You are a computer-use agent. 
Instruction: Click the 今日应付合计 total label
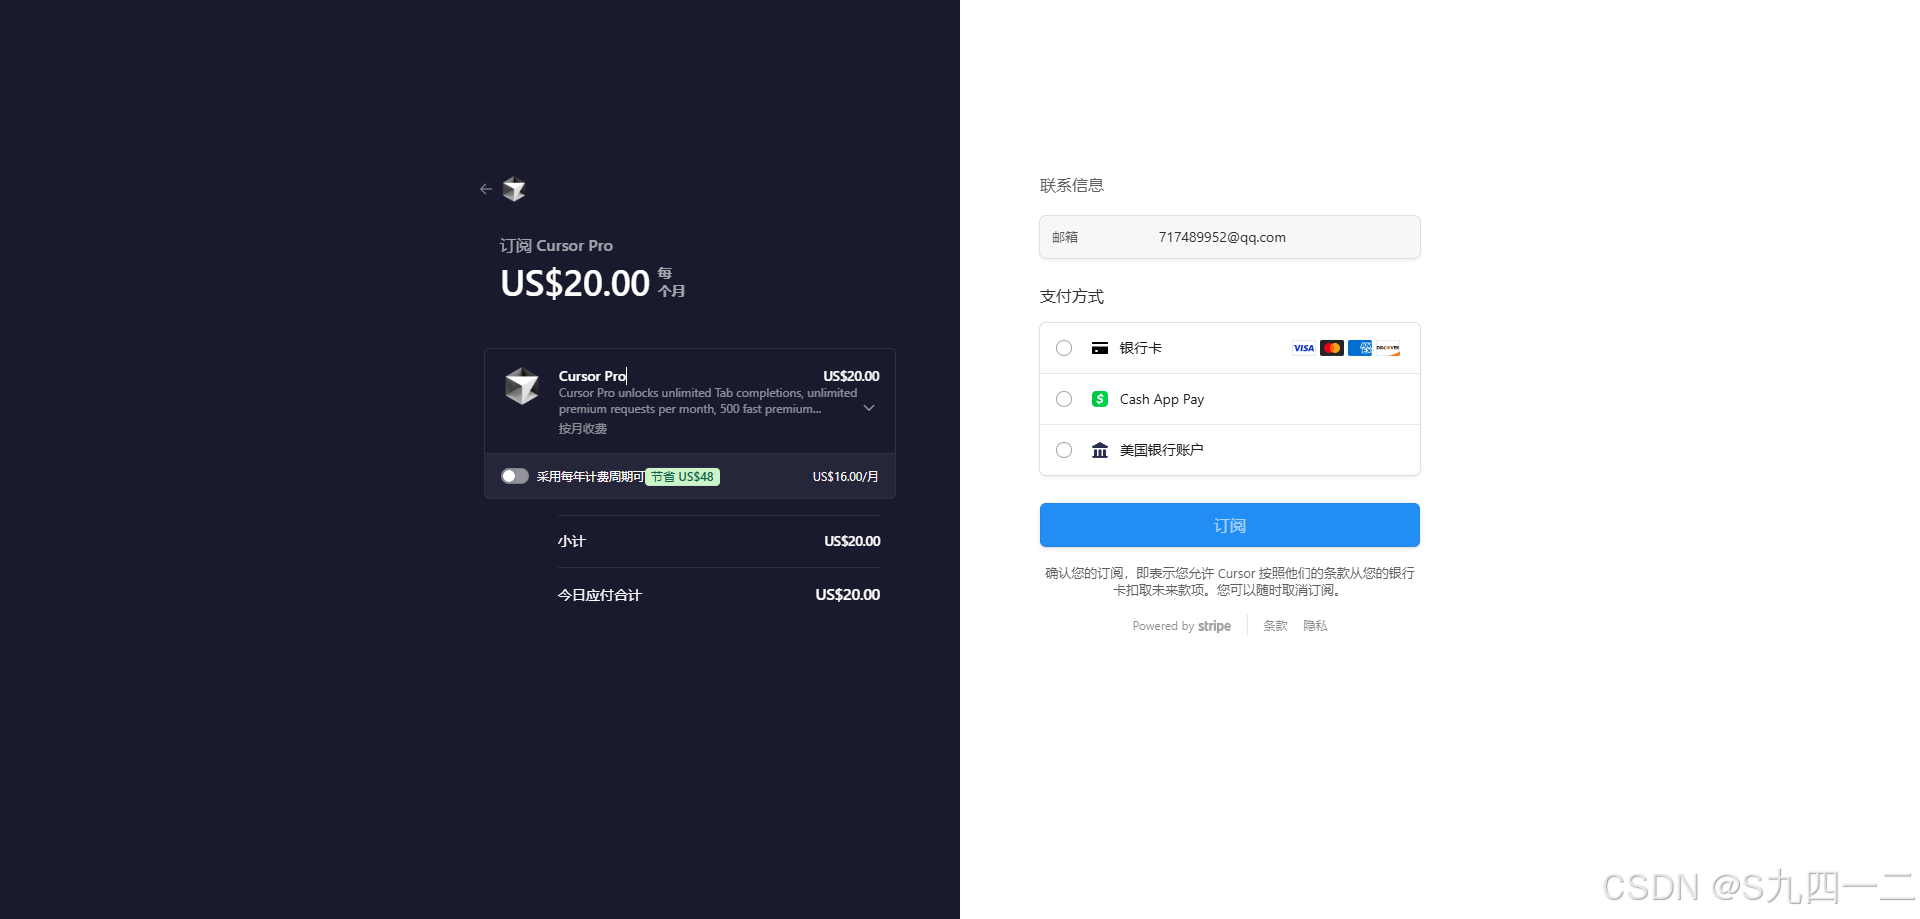point(600,595)
